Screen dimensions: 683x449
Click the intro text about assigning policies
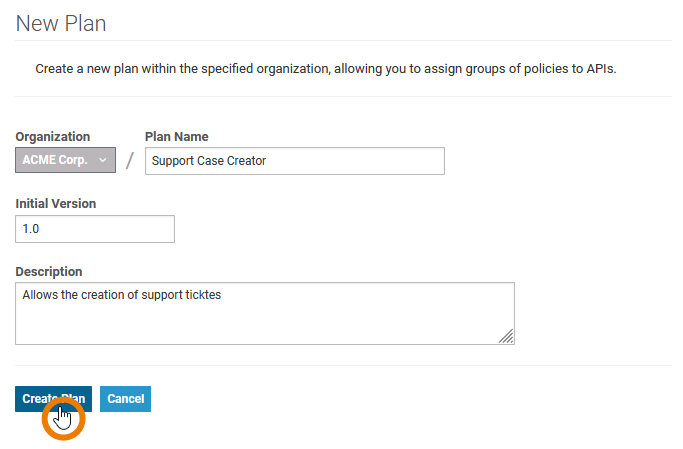[326, 69]
